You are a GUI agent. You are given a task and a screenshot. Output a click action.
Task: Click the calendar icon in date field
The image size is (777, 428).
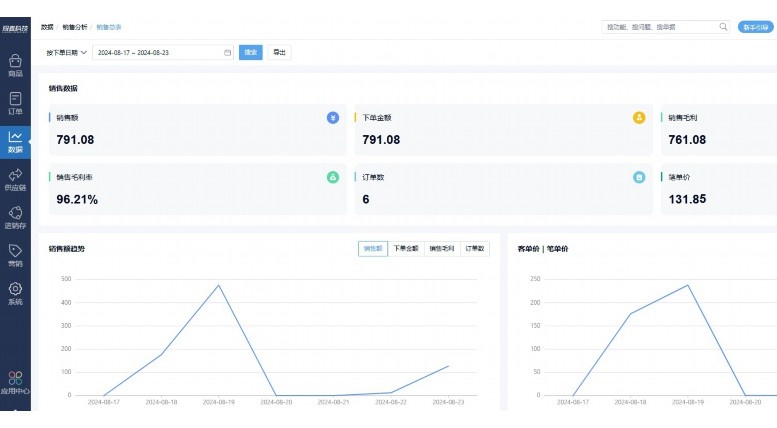pyautogui.click(x=227, y=53)
